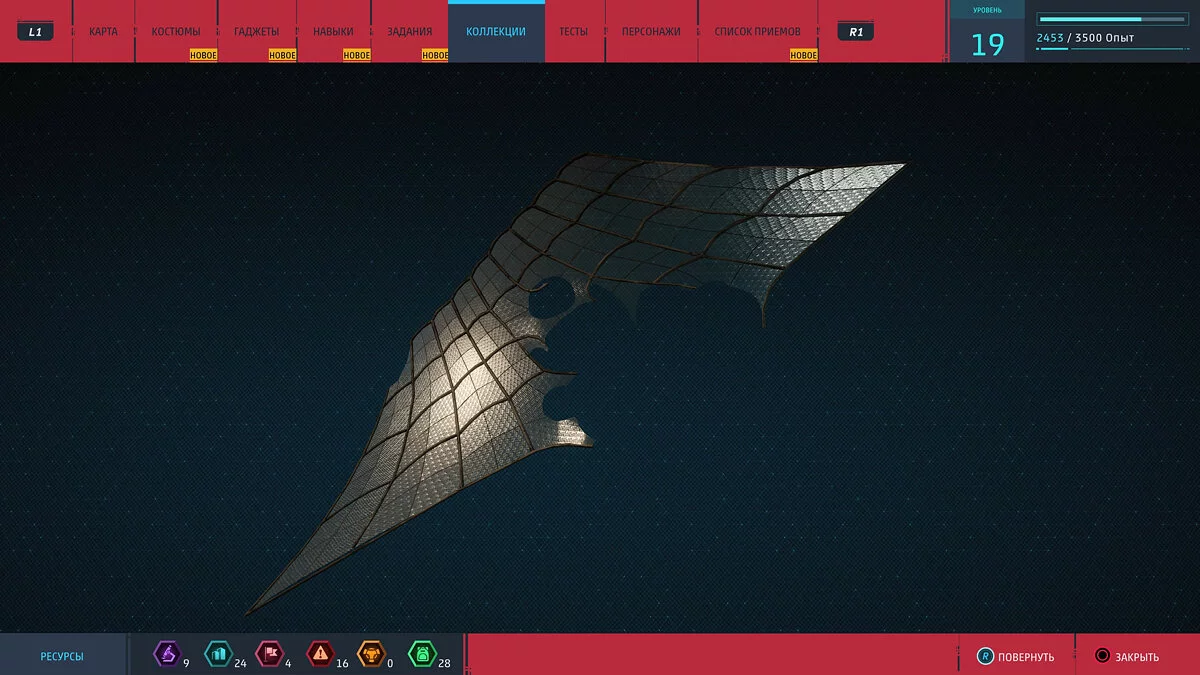
Task: Open the Гаджеты tab
Action: [257, 32]
